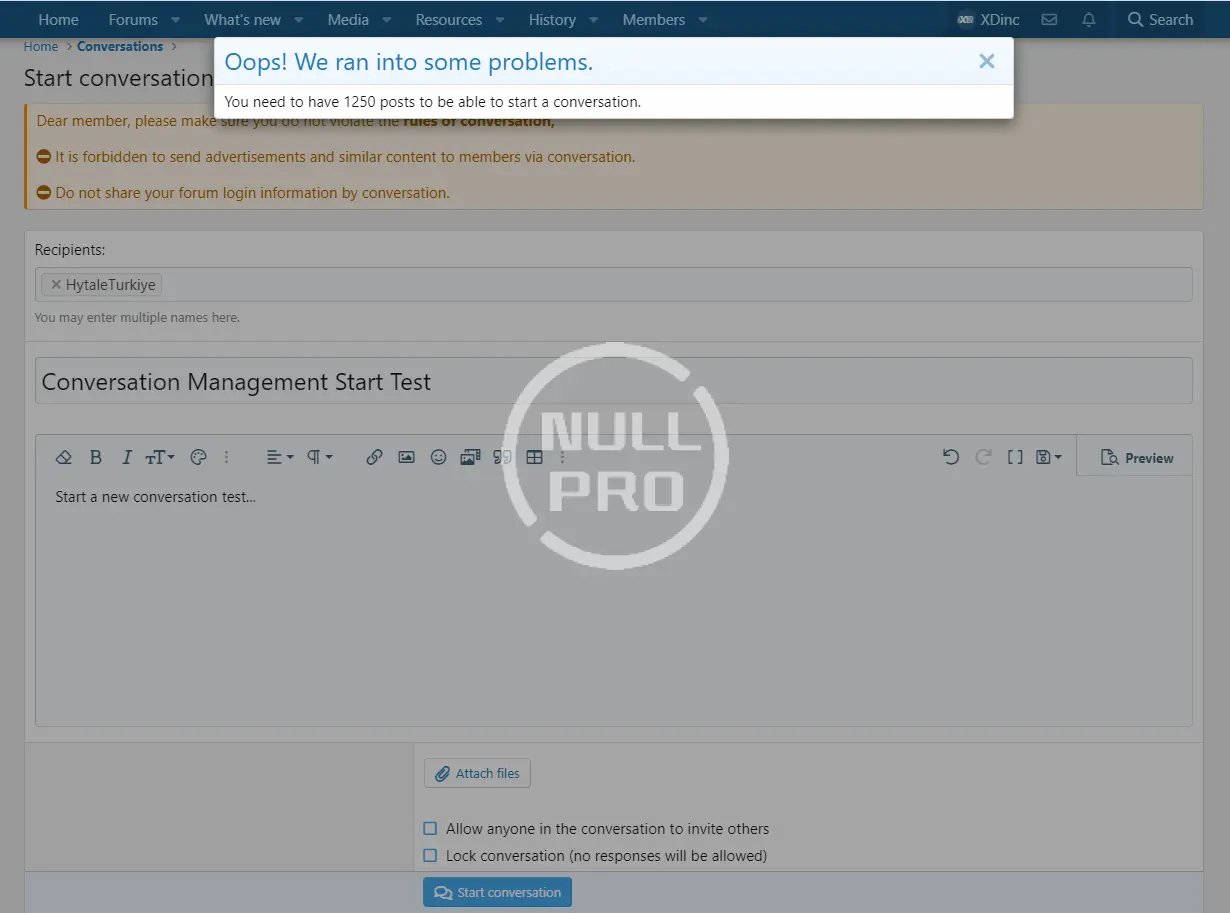Insert a link using chain icon
The width and height of the screenshot is (1230, 913).
tap(374, 457)
